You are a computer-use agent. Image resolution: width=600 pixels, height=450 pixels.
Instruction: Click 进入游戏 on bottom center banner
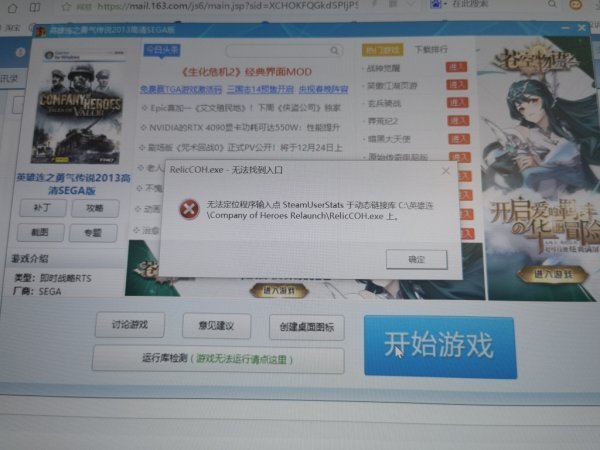pyautogui.click(x=279, y=291)
